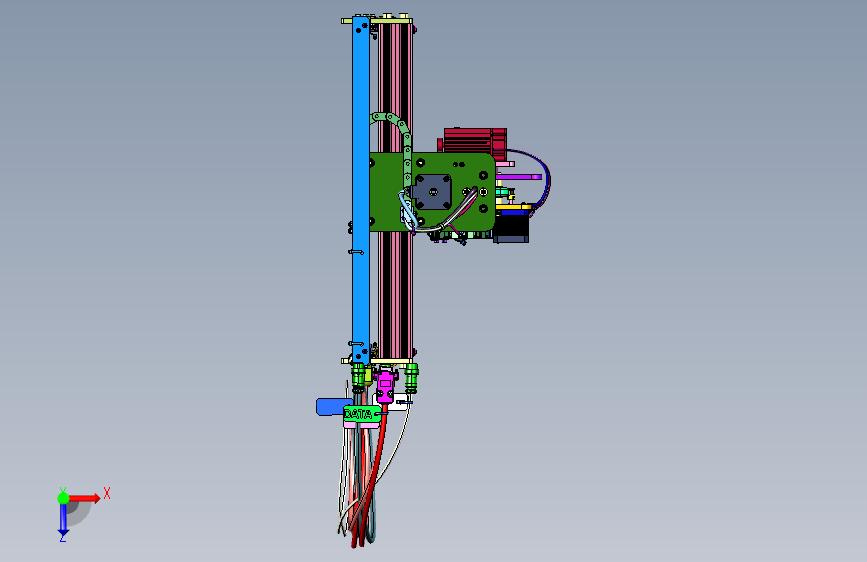Select the blue tag beside the DATA label
Image resolution: width=867 pixels, height=562 pixels.
(333, 407)
